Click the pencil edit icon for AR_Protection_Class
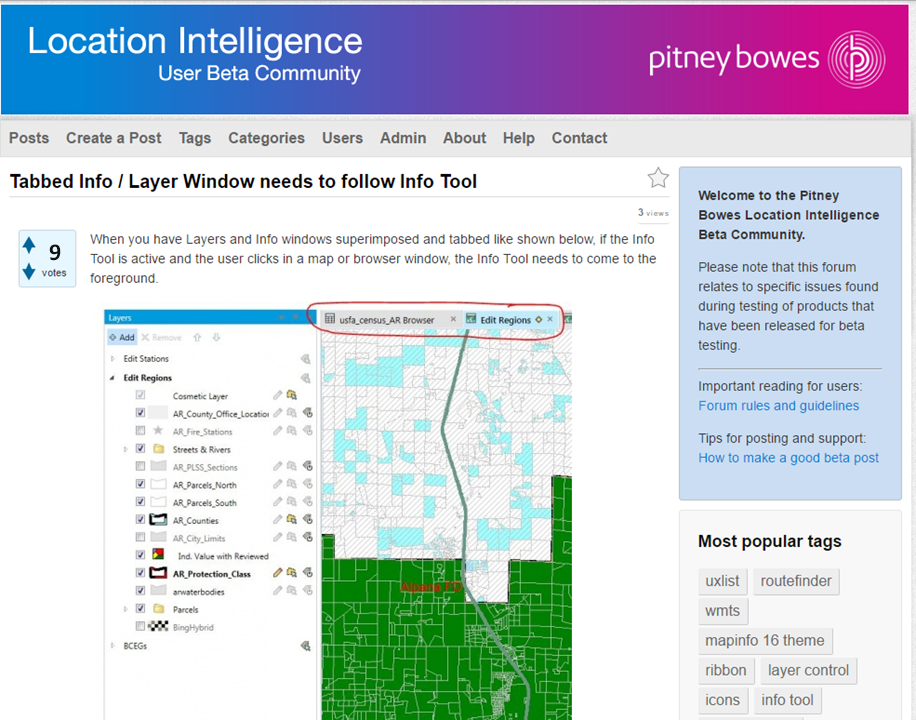This screenshot has width=916, height=720. [x=277, y=574]
